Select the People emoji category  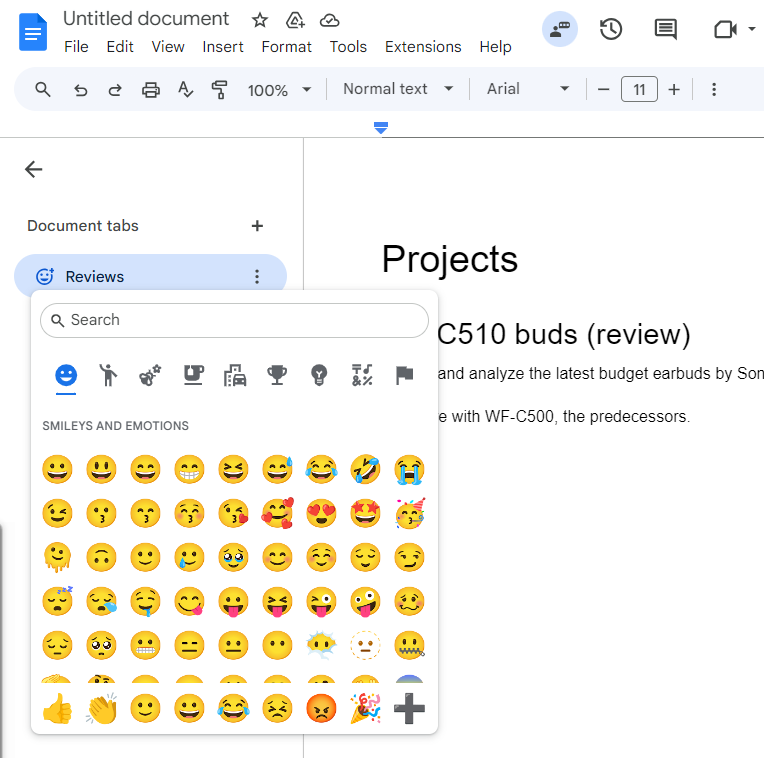click(108, 375)
